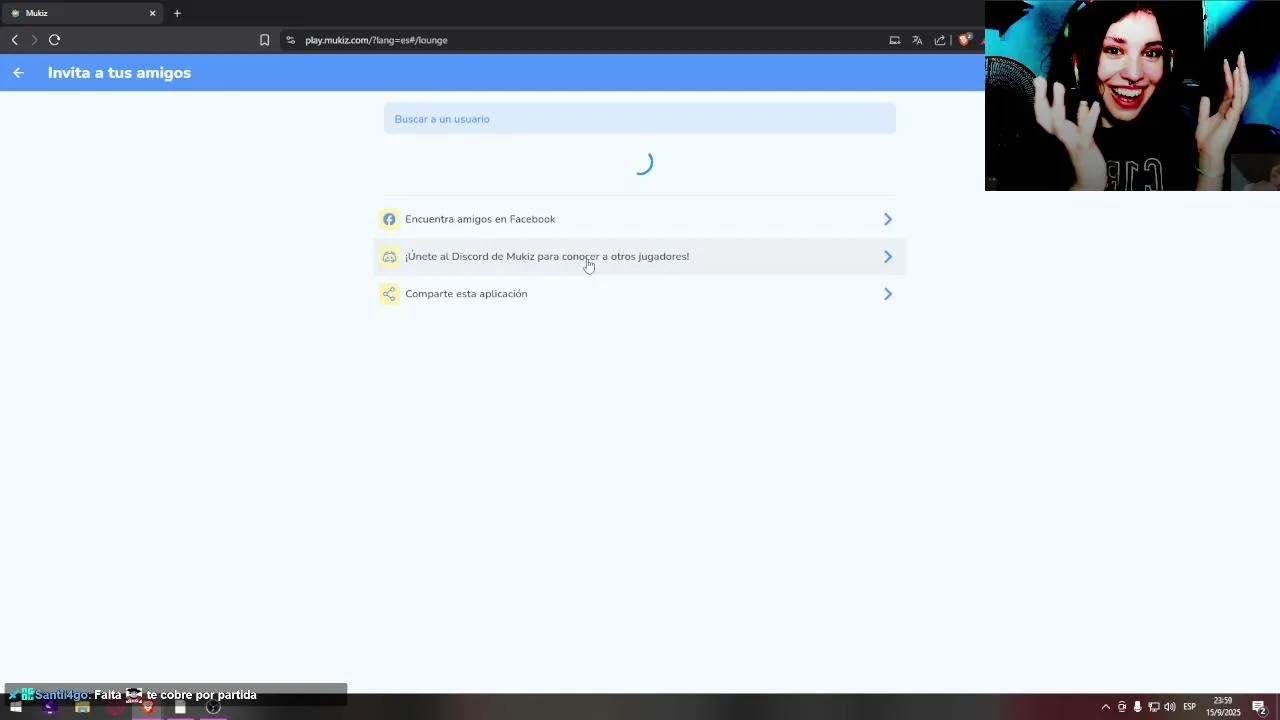Click the Brave icon in the taskbar
The image size is (1280, 720).
point(148,707)
